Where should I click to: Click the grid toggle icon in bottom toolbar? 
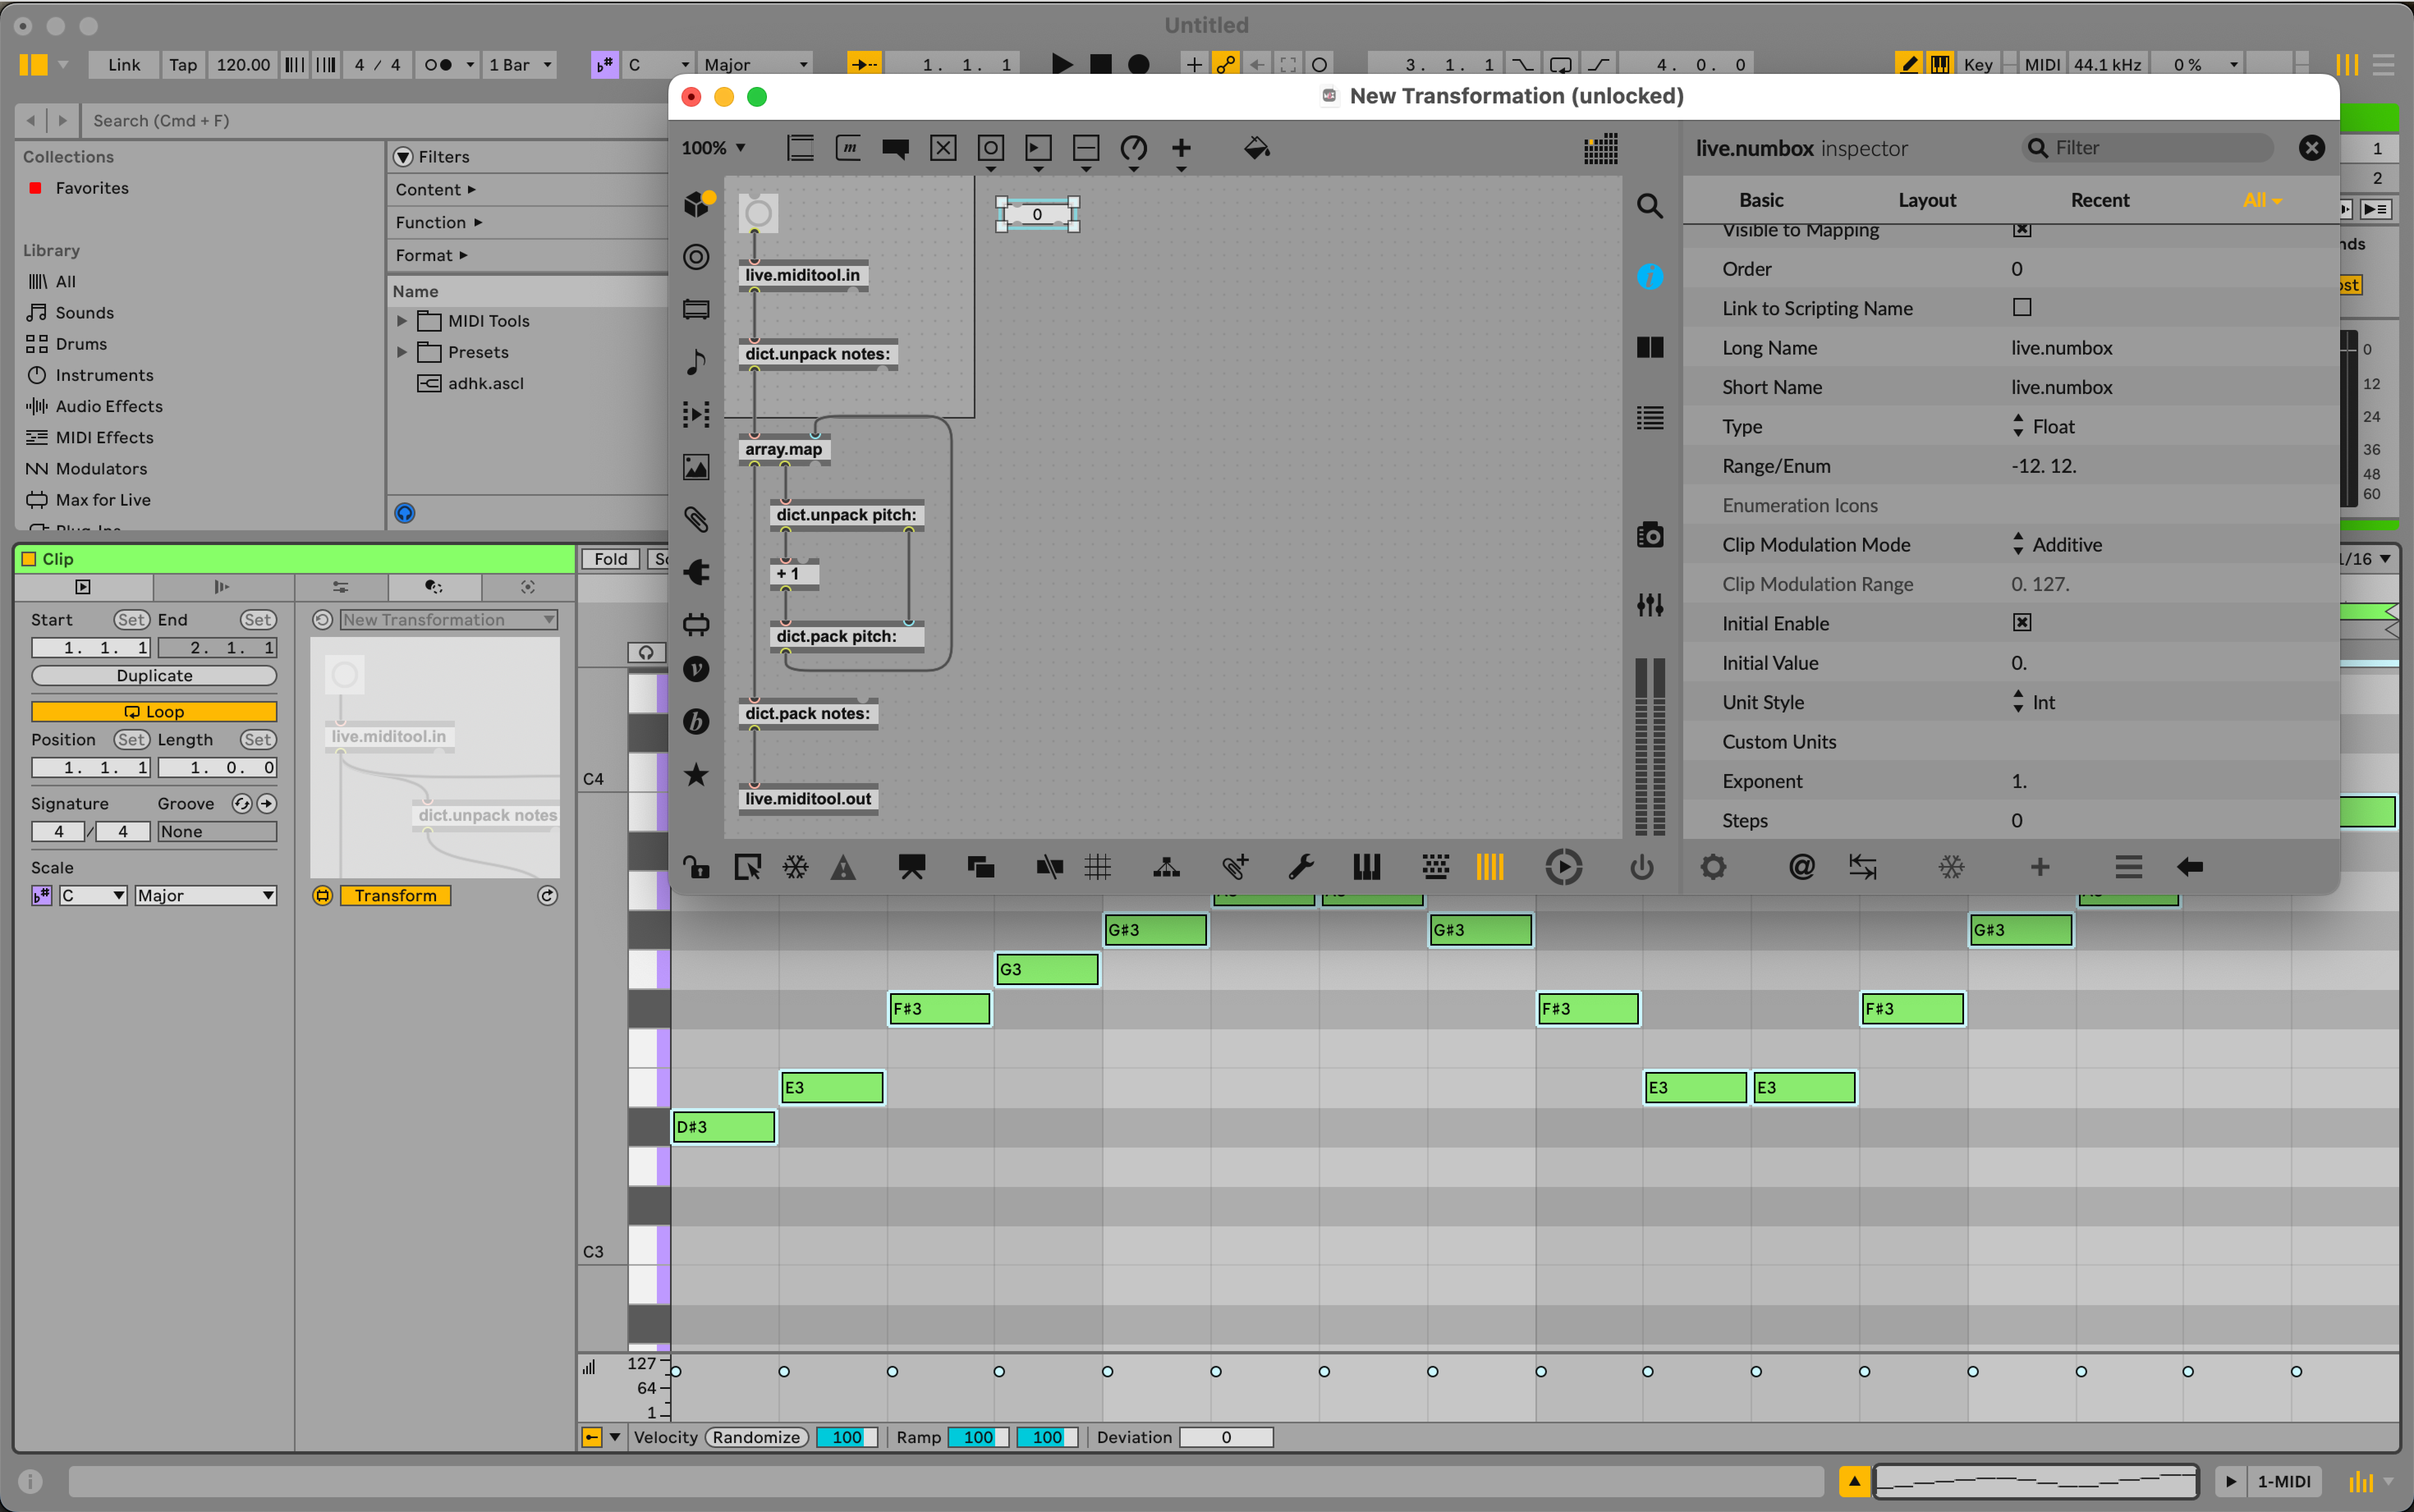(1098, 867)
